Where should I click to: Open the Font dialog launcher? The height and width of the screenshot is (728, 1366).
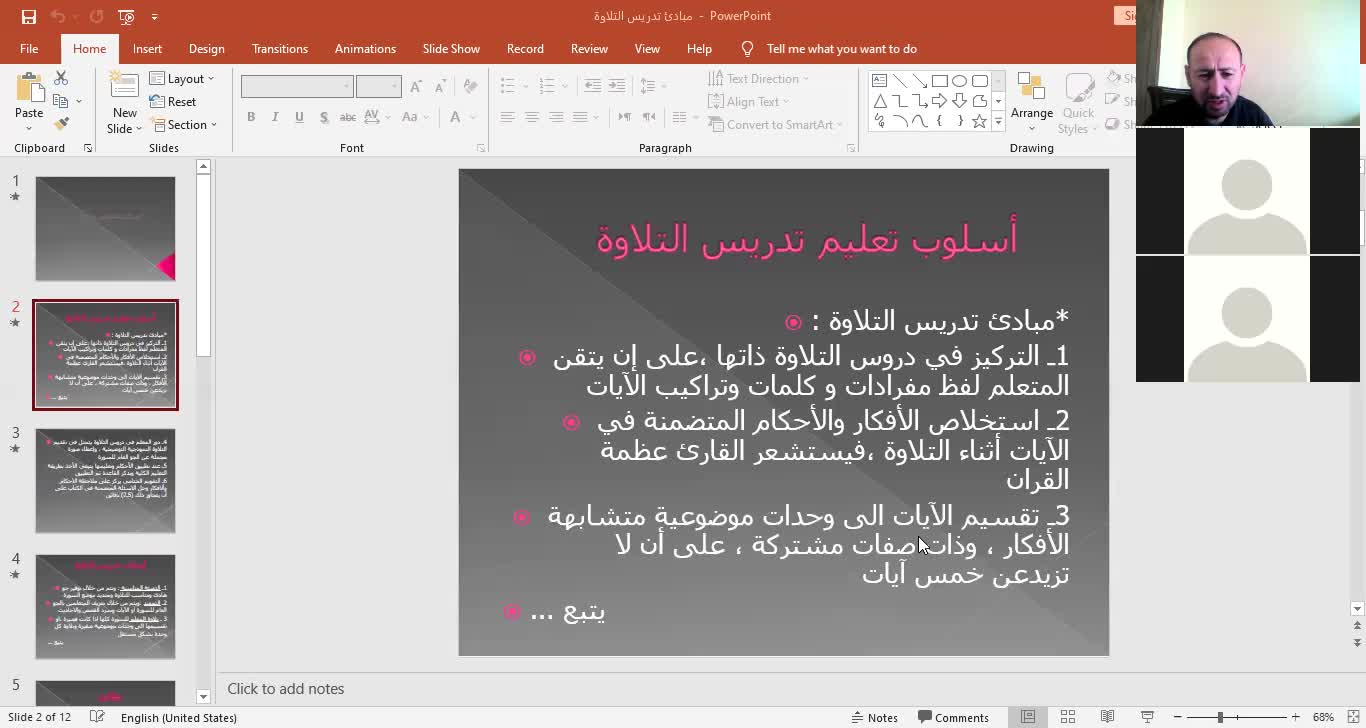click(481, 148)
